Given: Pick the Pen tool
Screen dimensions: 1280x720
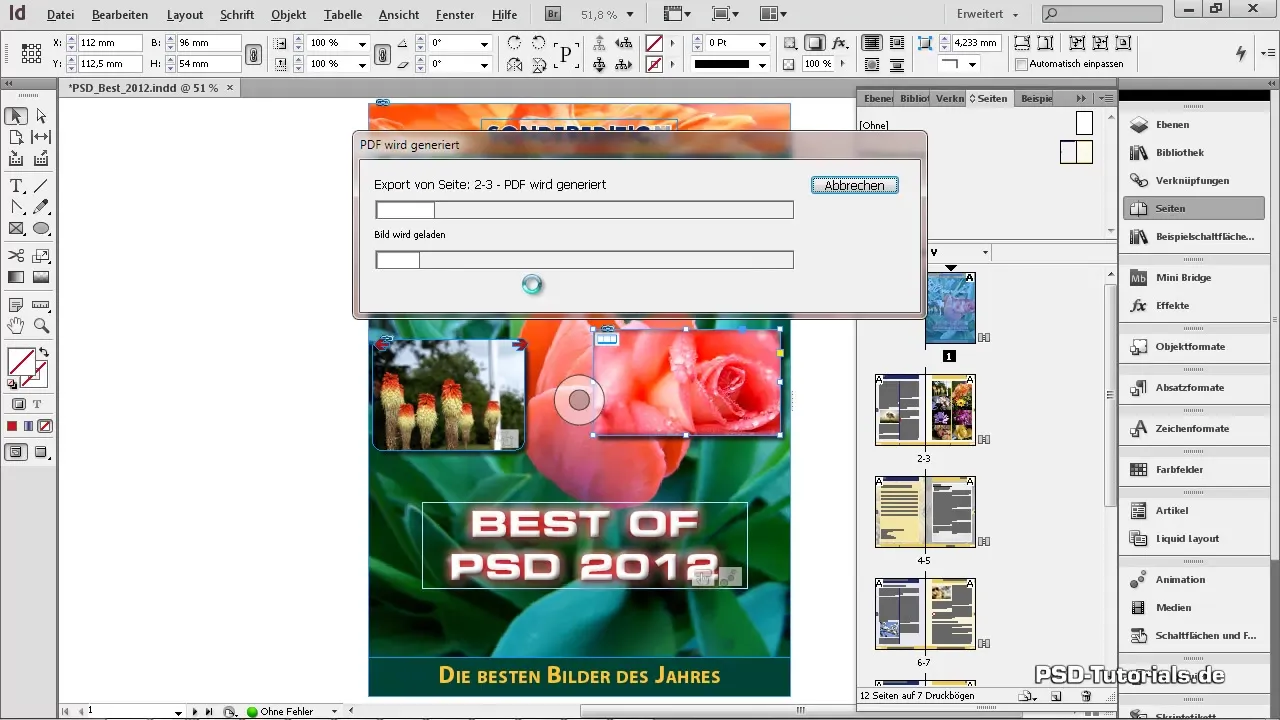Looking at the screenshot, I should coord(17,207).
